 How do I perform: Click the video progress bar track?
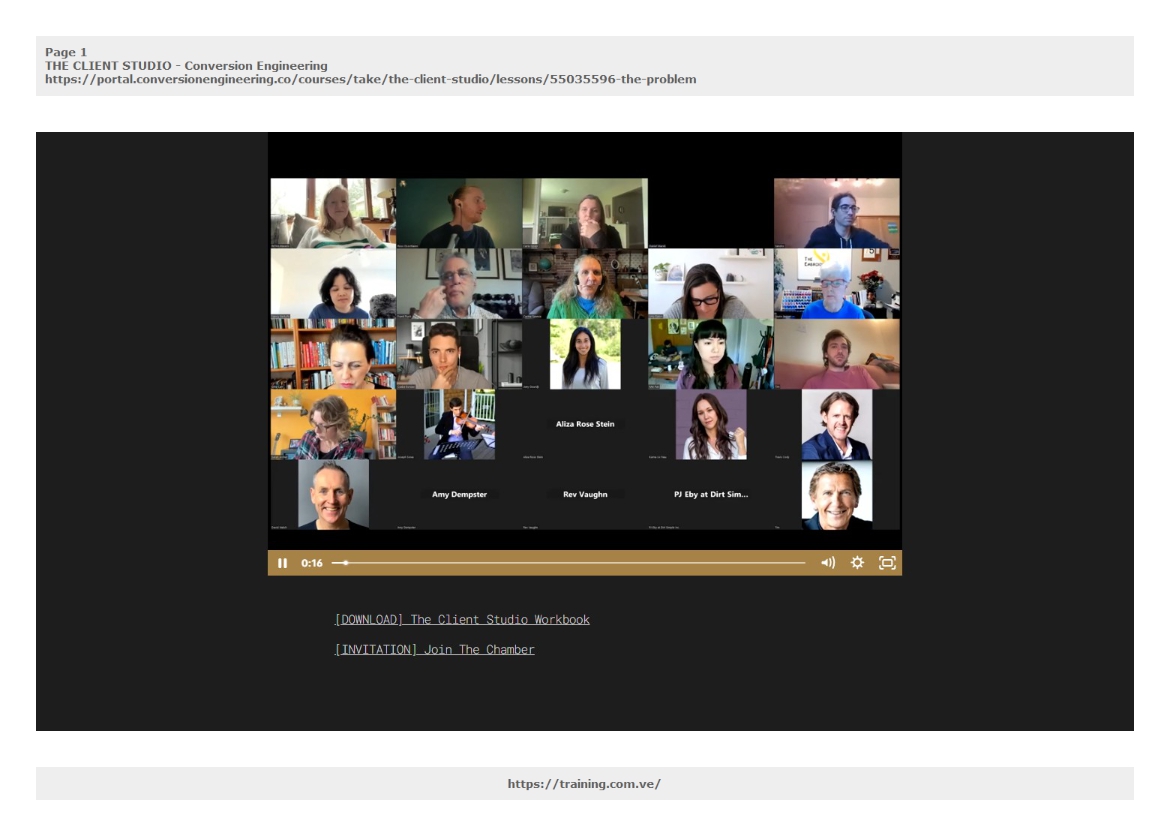(570, 563)
